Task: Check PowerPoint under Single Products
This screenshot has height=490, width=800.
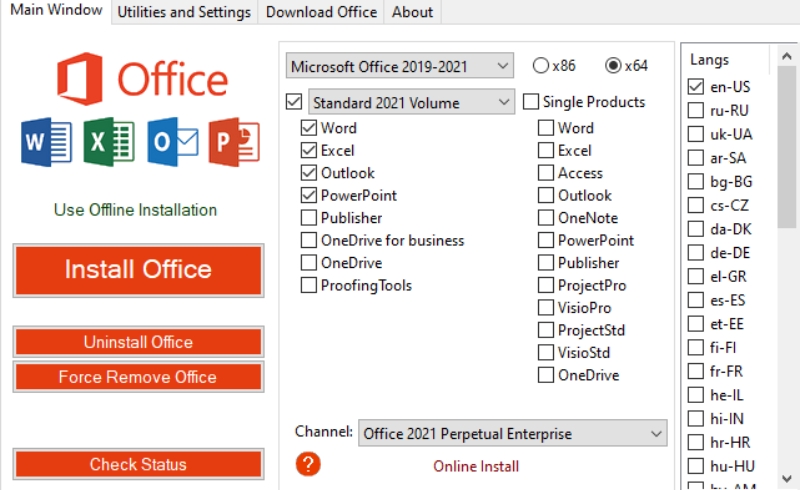Action: click(x=546, y=240)
